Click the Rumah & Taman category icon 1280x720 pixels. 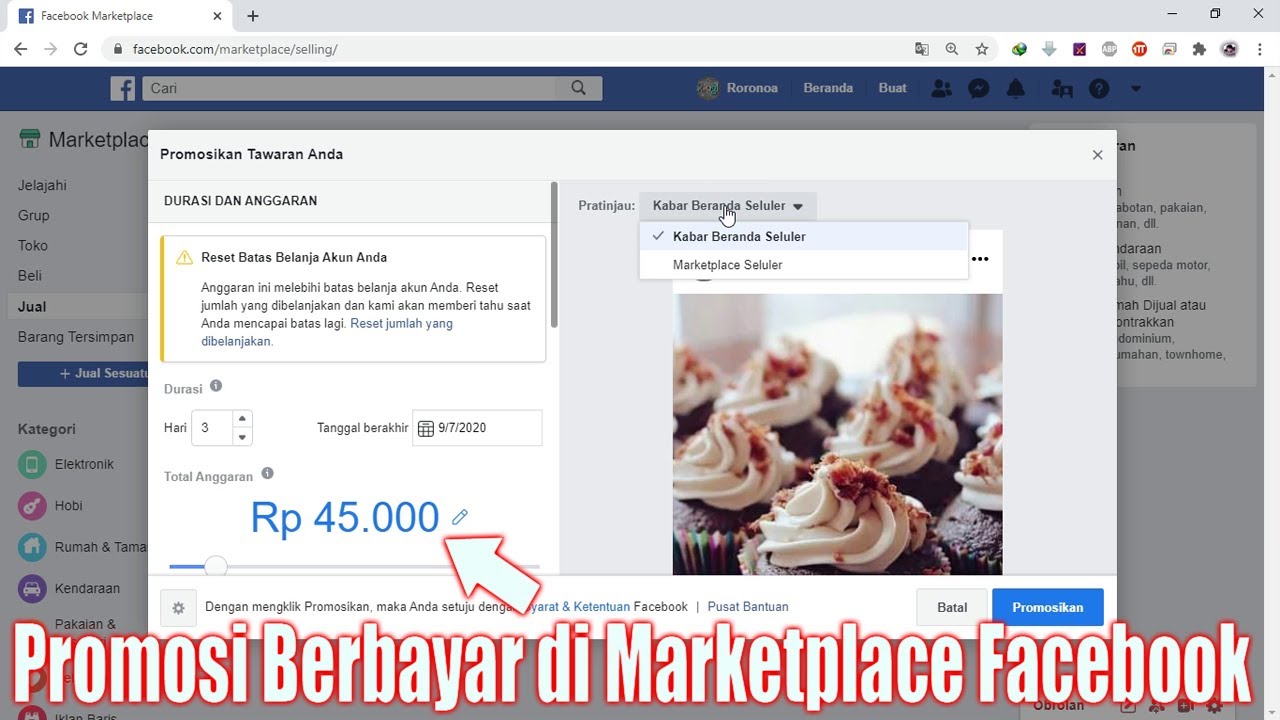point(33,547)
